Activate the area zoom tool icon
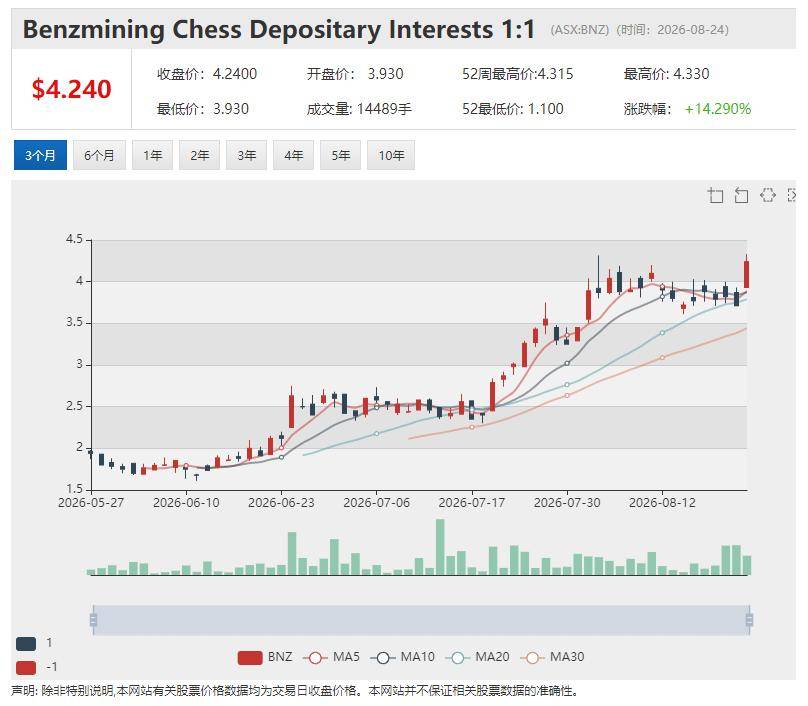This screenshot has height=706, width=808. tap(715, 195)
